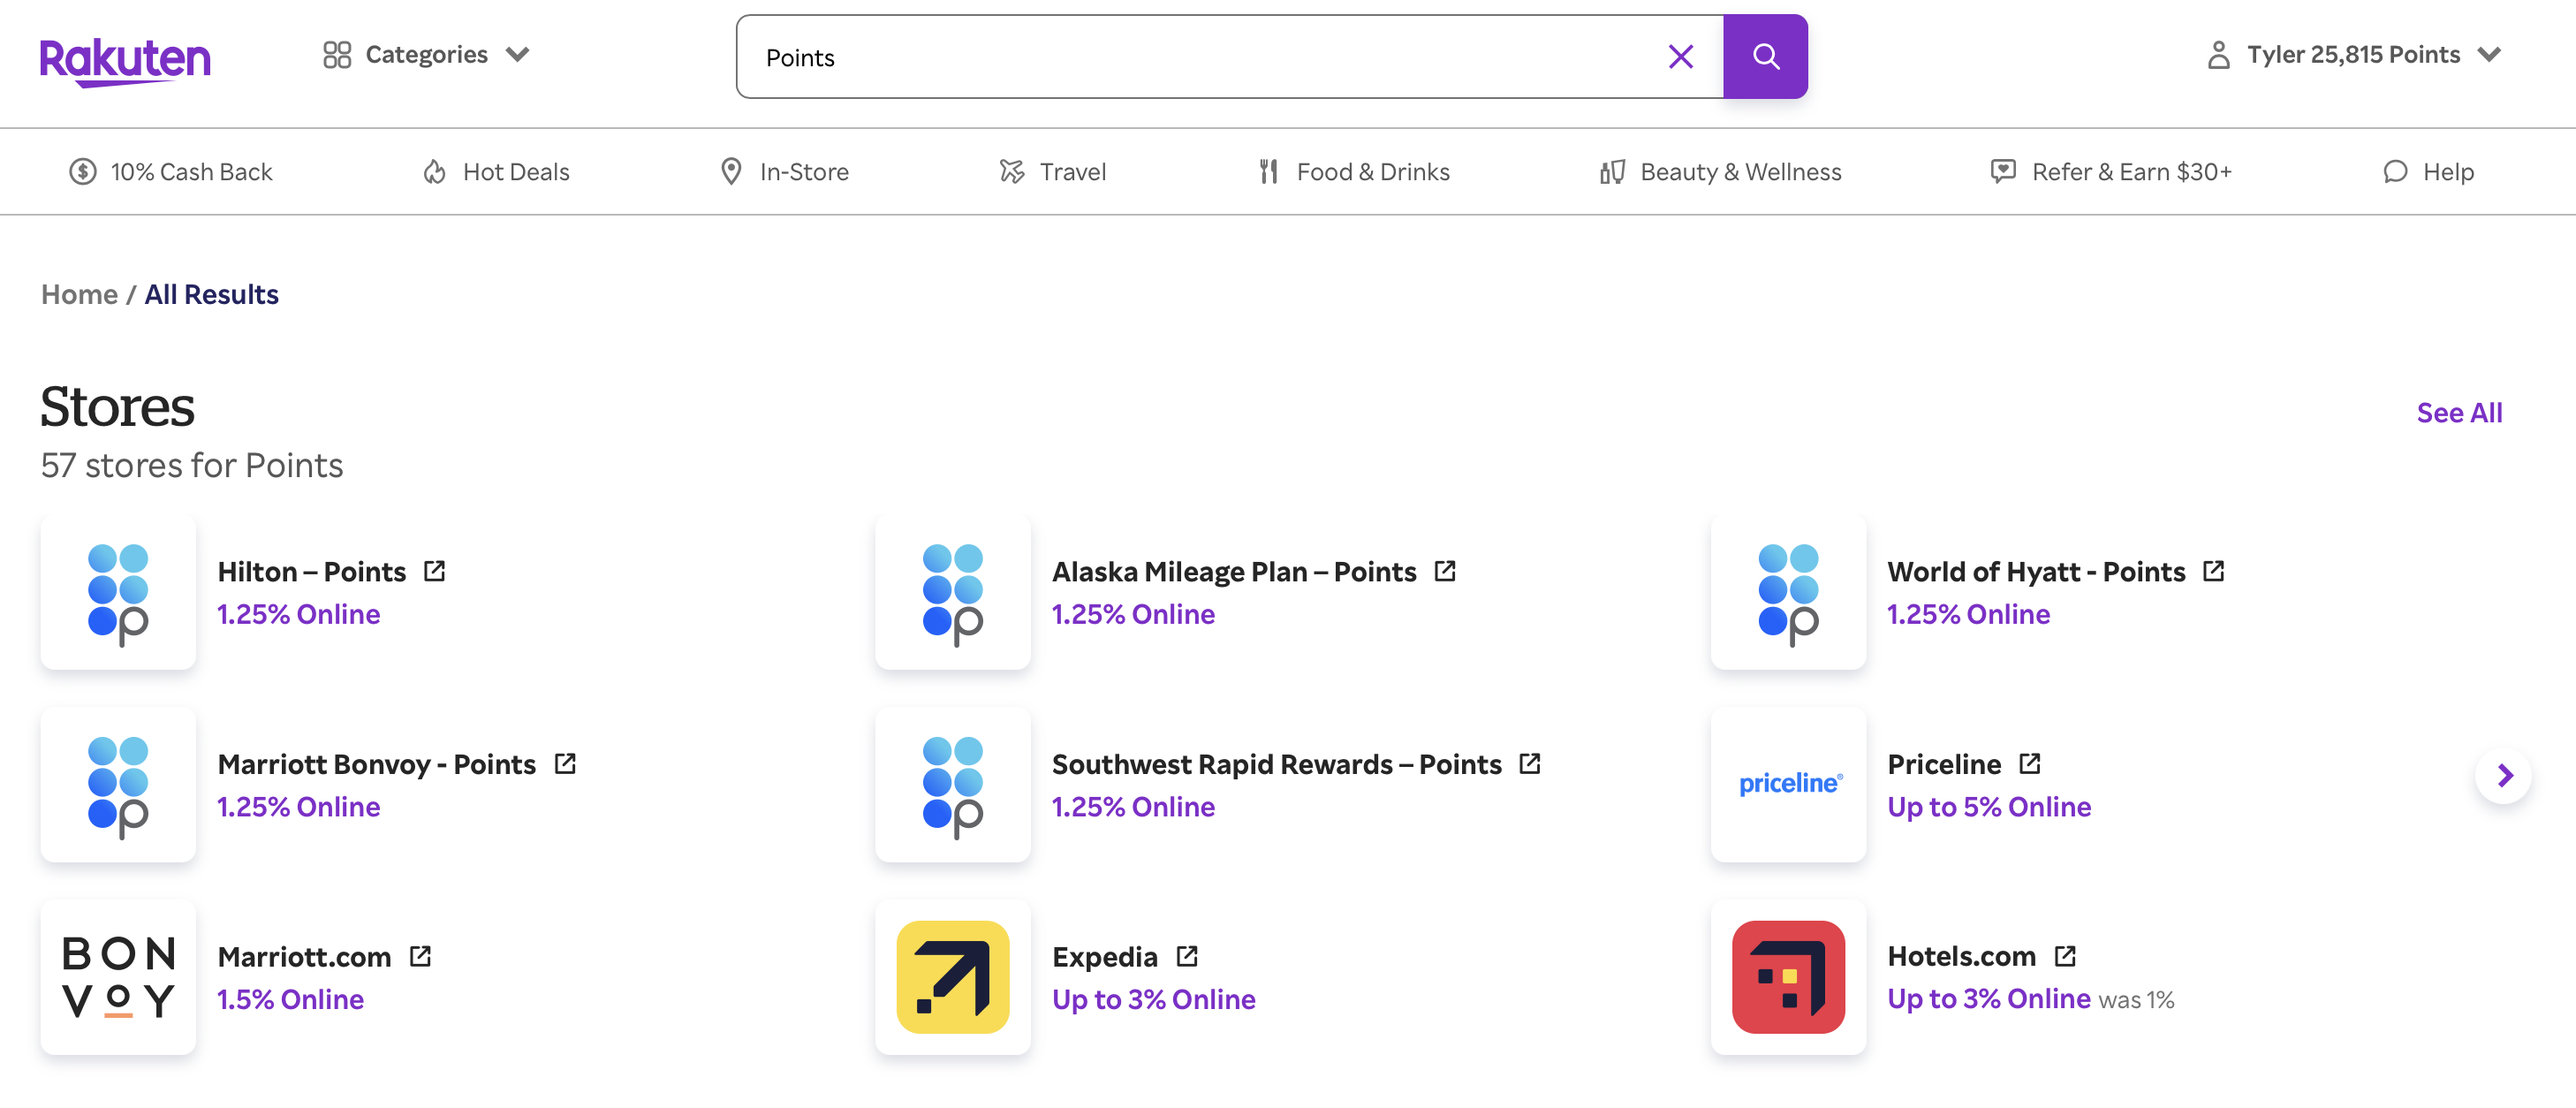Click the Travel airplane icon

pos(1012,172)
